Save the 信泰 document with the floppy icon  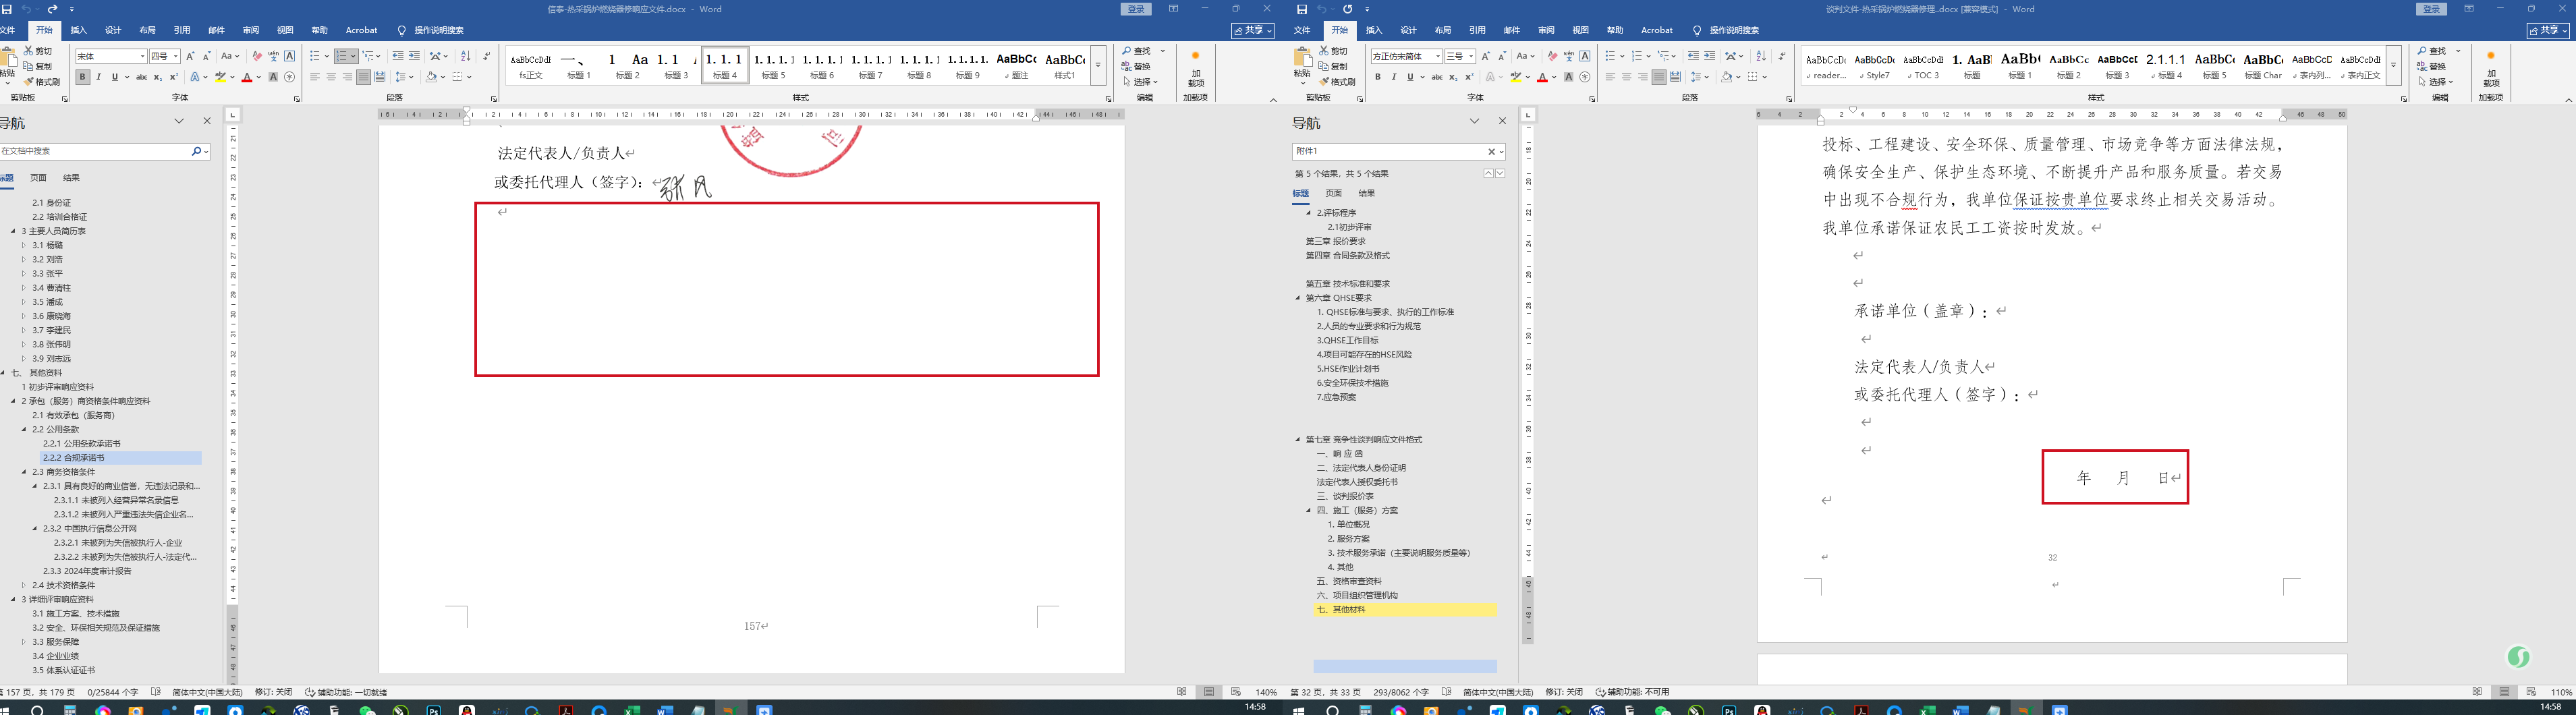7,9
